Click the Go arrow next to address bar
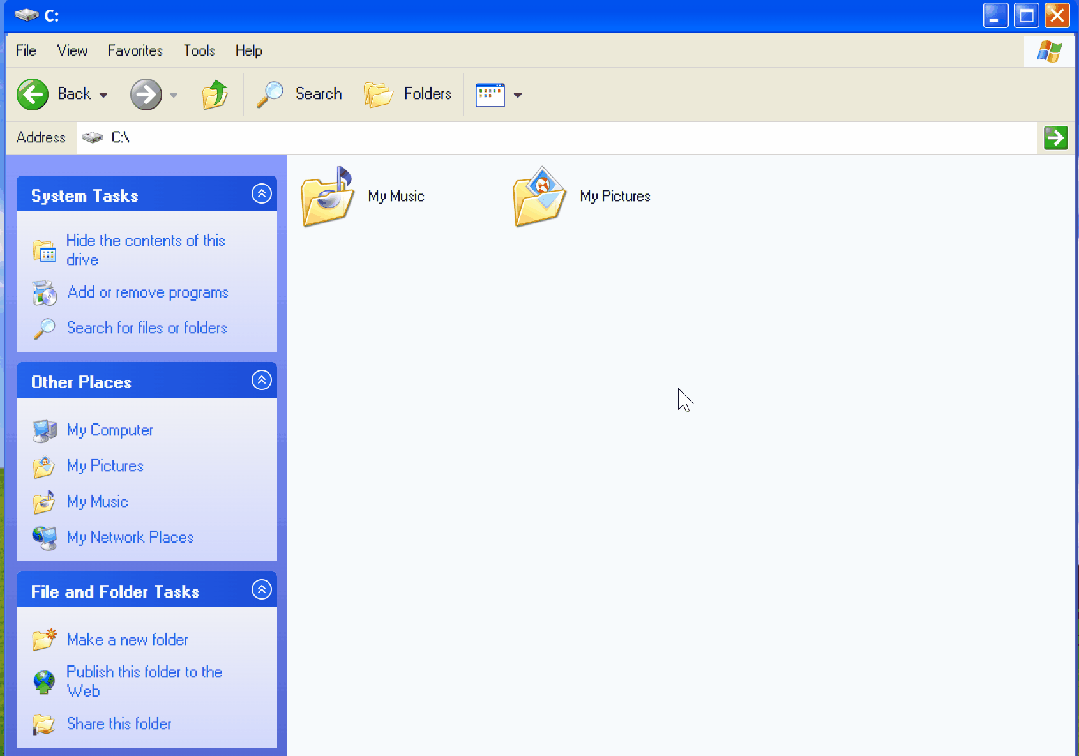 (x=1055, y=137)
